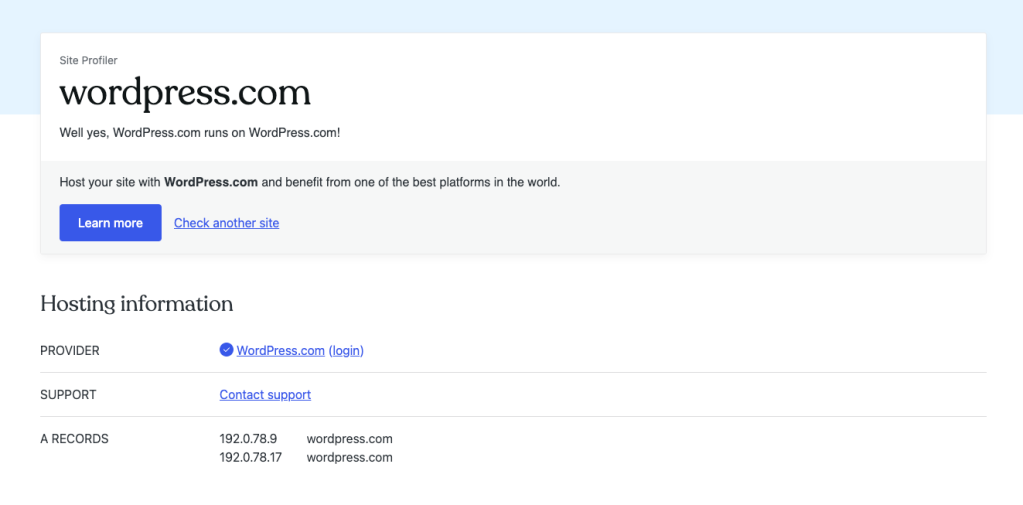Click the SUPPORT row label

(68, 395)
